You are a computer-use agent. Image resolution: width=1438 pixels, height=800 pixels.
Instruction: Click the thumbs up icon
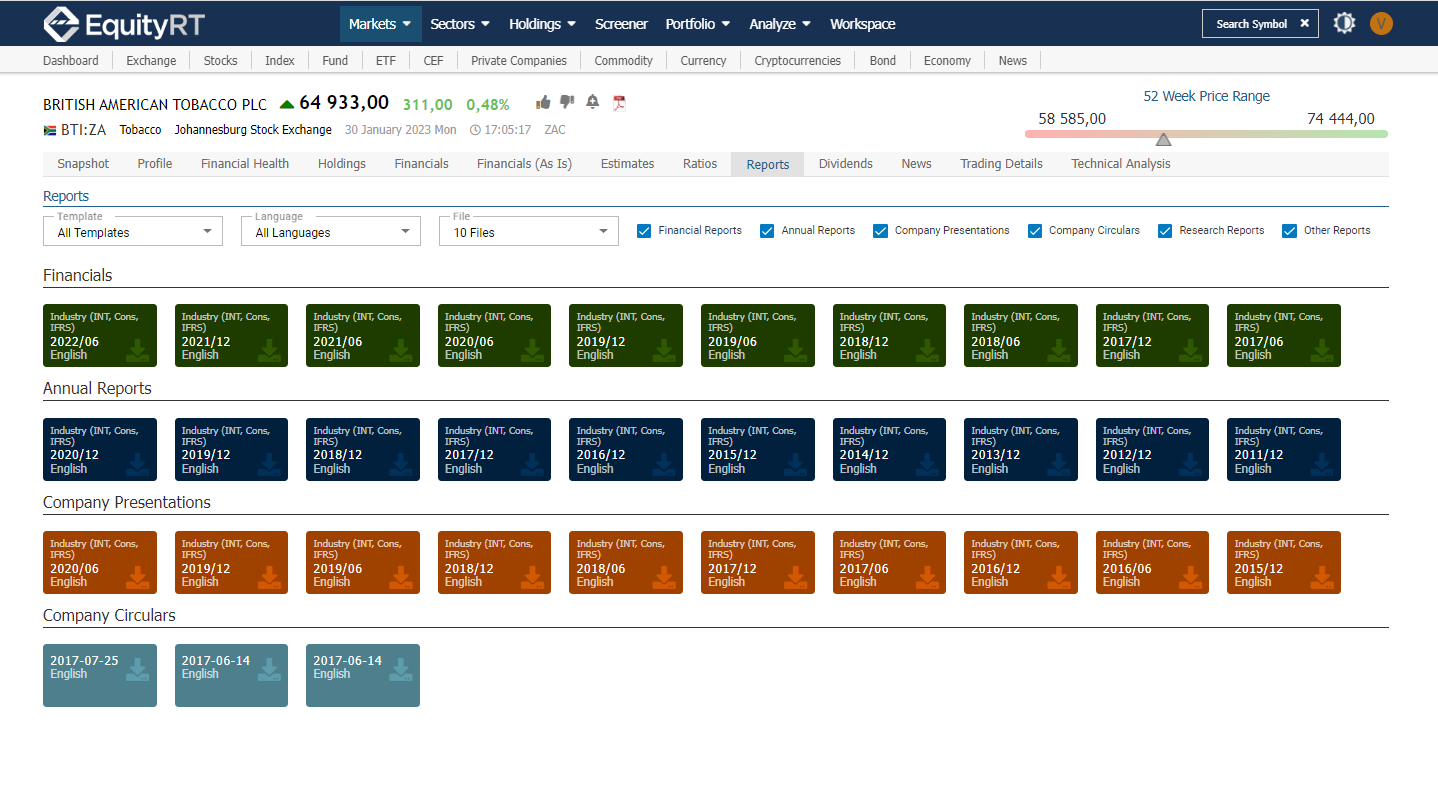(x=543, y=102)
